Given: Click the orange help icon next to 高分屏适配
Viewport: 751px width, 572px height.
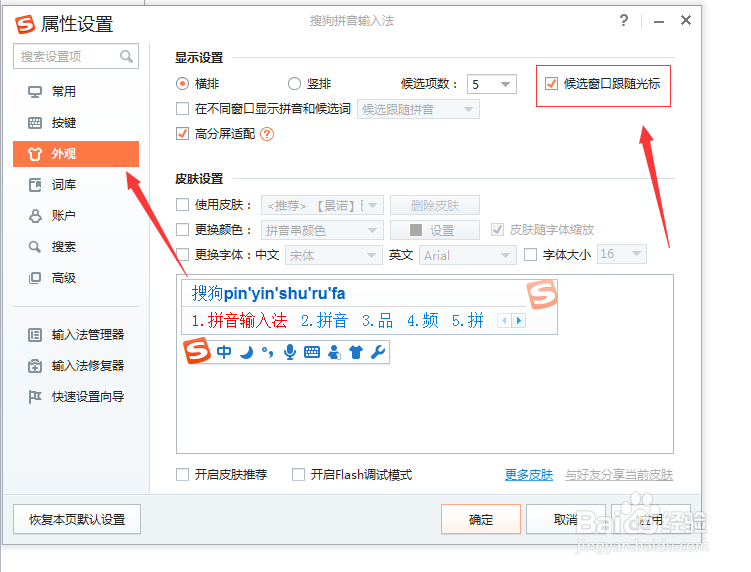Looking at the screenshot, I should click(267, 134).
